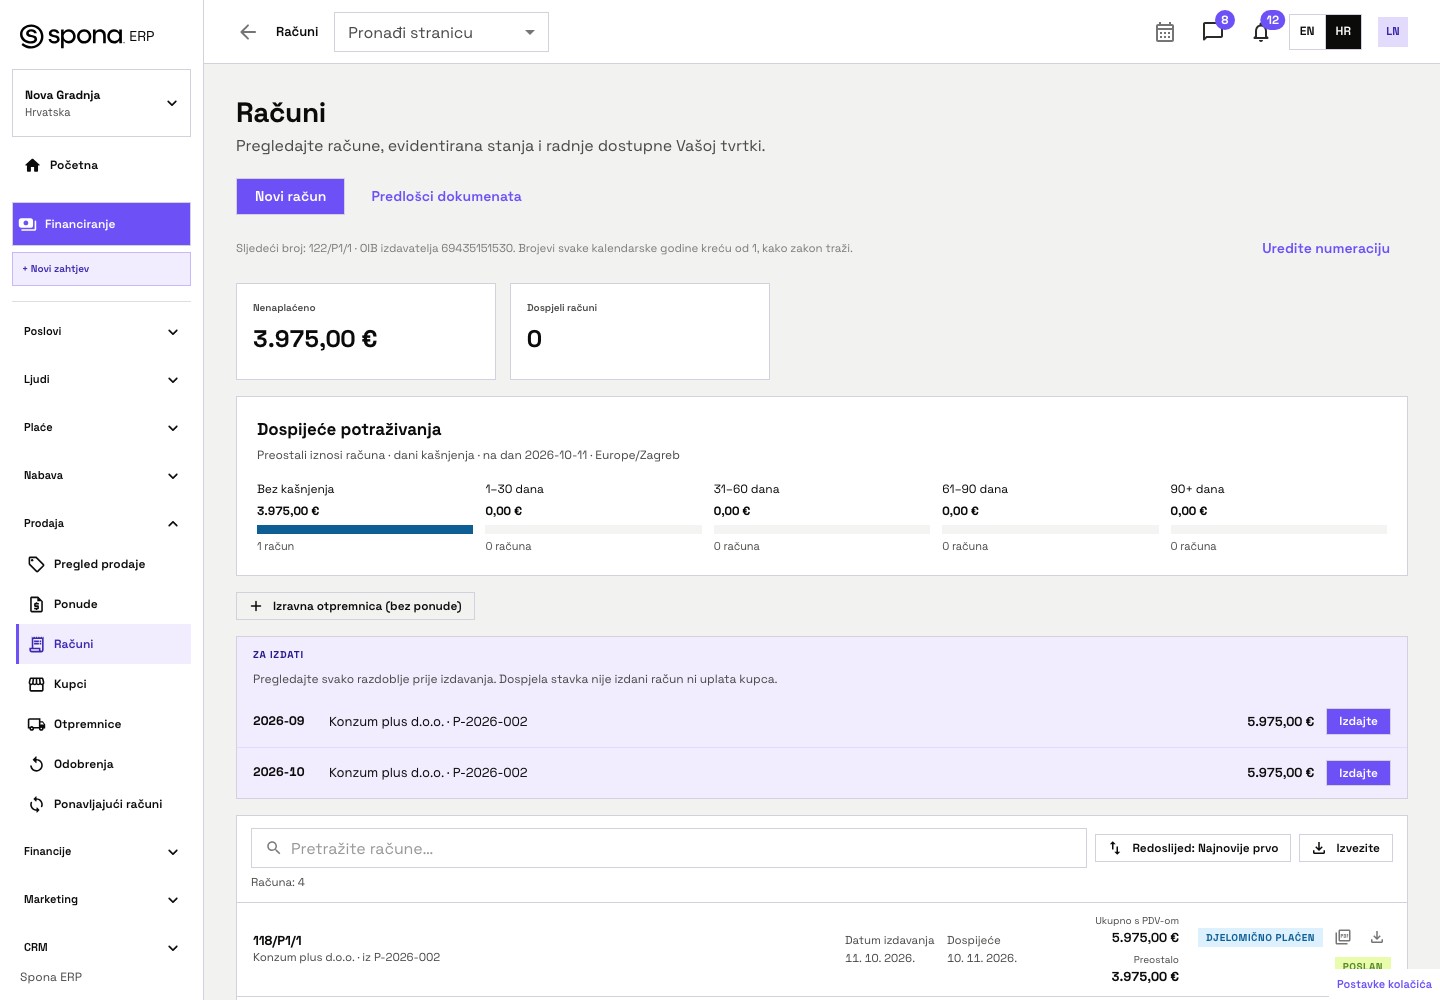Expand the CRM sidebar section
1440x1000 pixels.
(x=101, y=947)
